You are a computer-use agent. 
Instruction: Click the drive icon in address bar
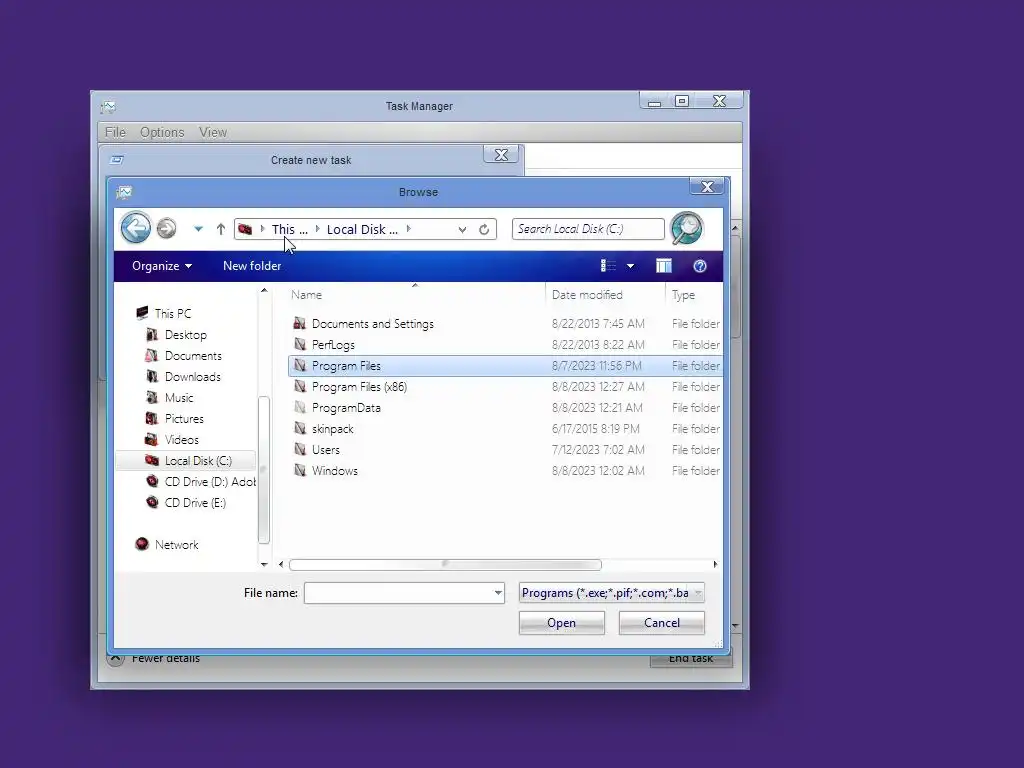tap(246, 229)
